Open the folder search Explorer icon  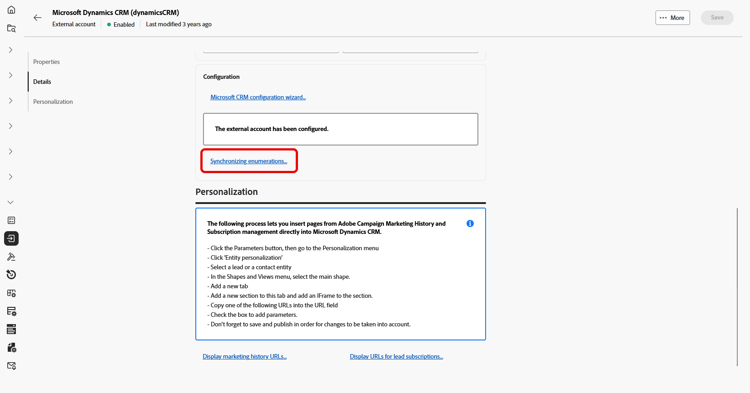click(11, 29)
